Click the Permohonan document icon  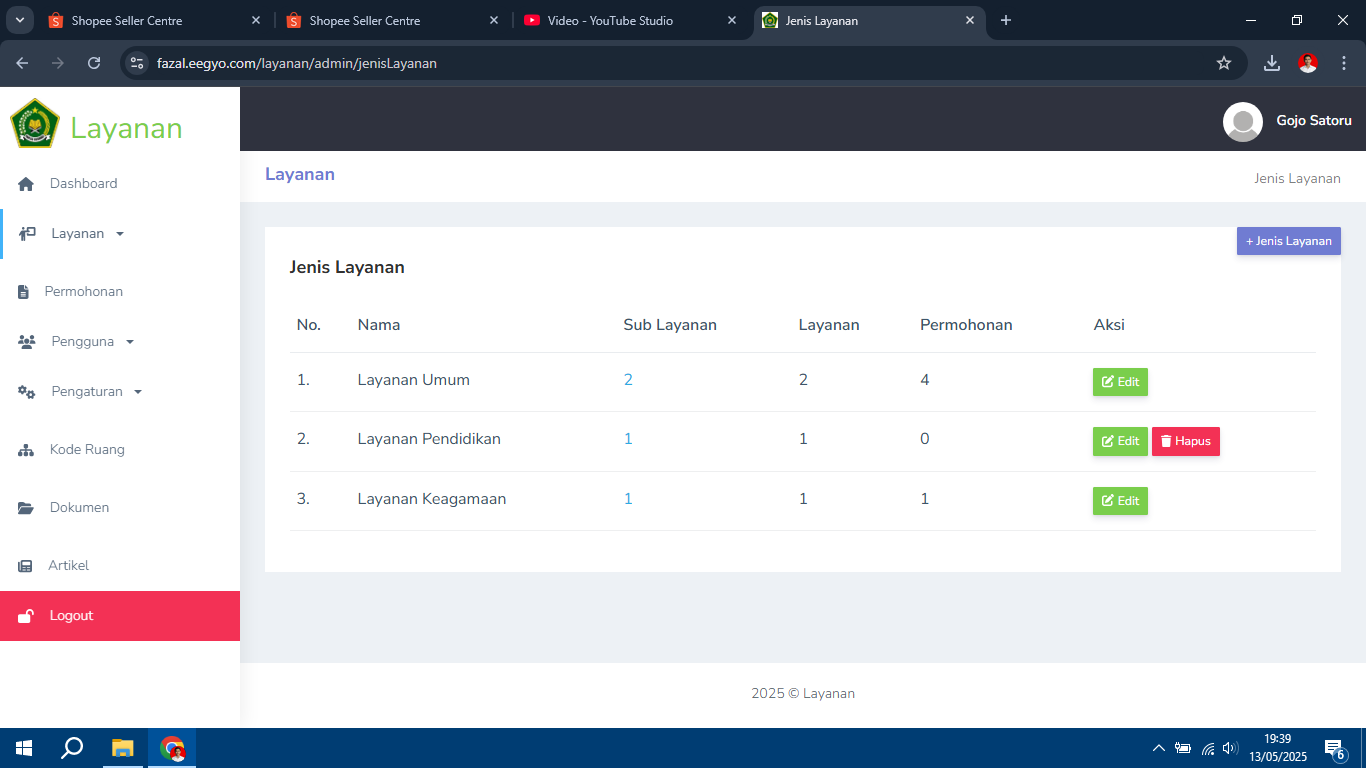point(24,292)
